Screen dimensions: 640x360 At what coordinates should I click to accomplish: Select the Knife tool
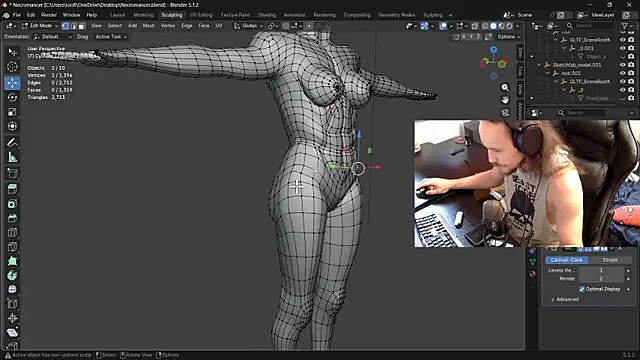[12, 246]
